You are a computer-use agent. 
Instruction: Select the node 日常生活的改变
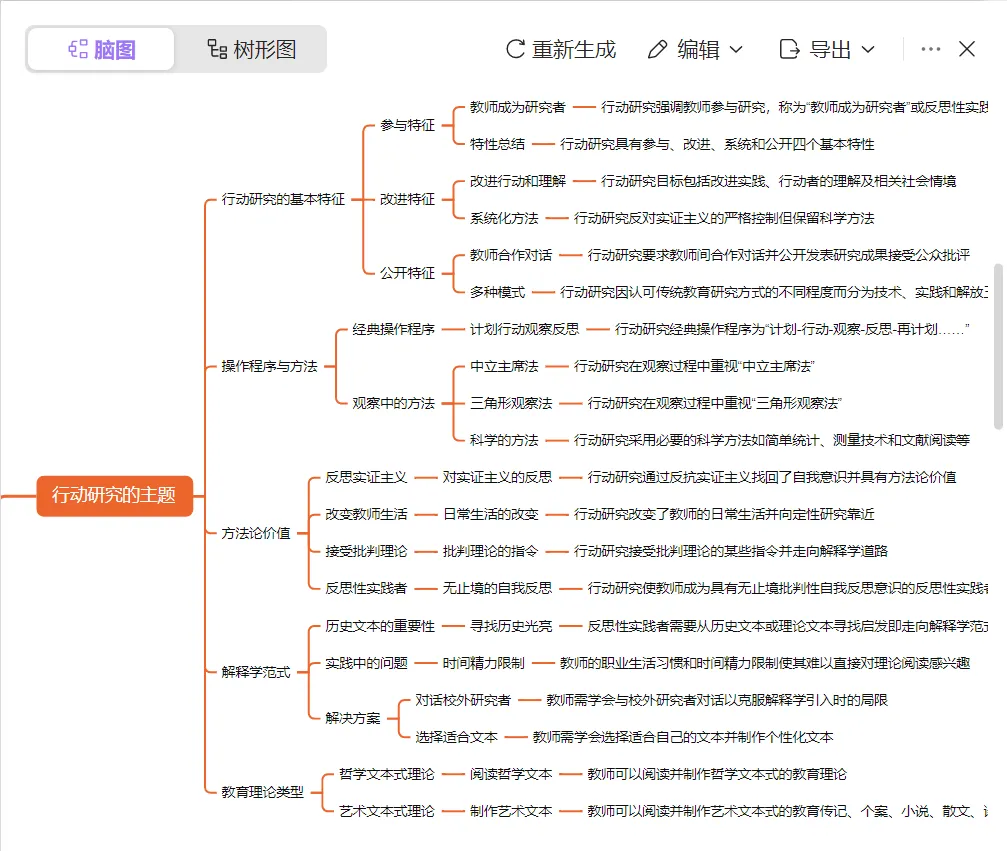[x=491, y=514]
